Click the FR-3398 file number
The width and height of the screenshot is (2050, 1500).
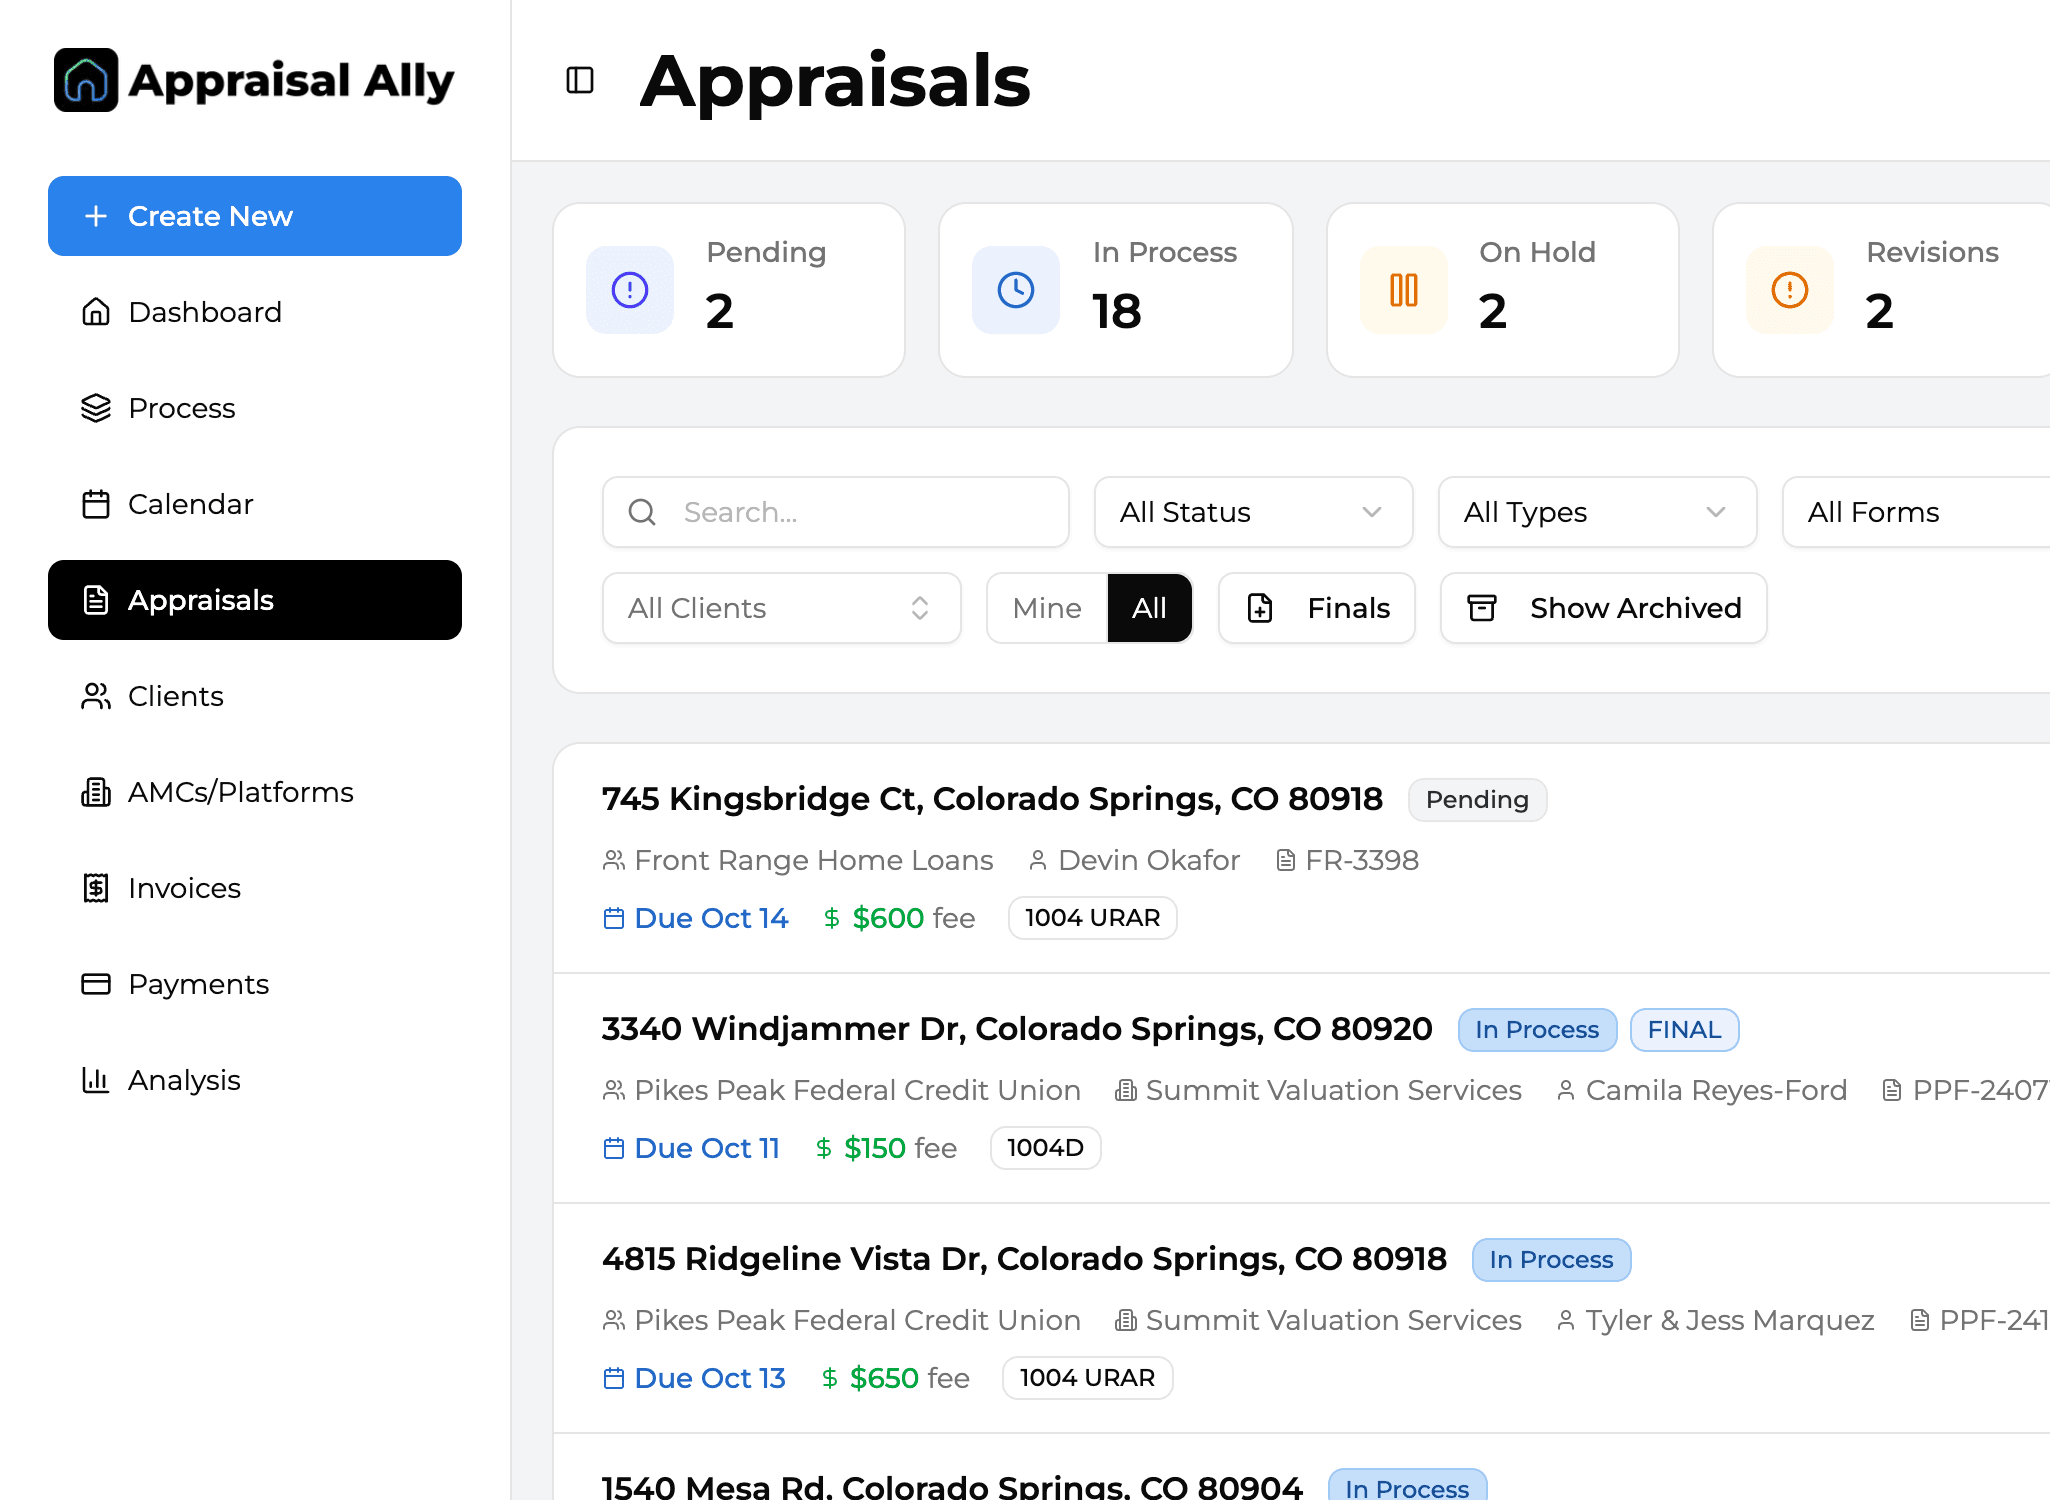[x=1362, y=860]
